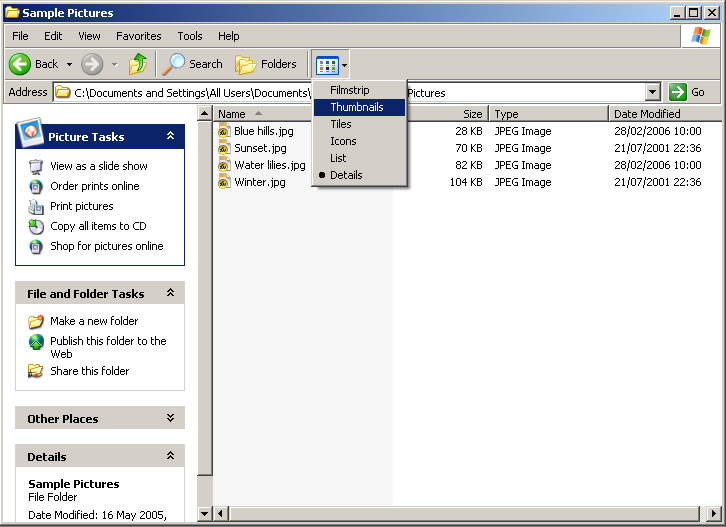The image size is (726, 527).
Task: Click View as a slide show link
Action: 99,166
